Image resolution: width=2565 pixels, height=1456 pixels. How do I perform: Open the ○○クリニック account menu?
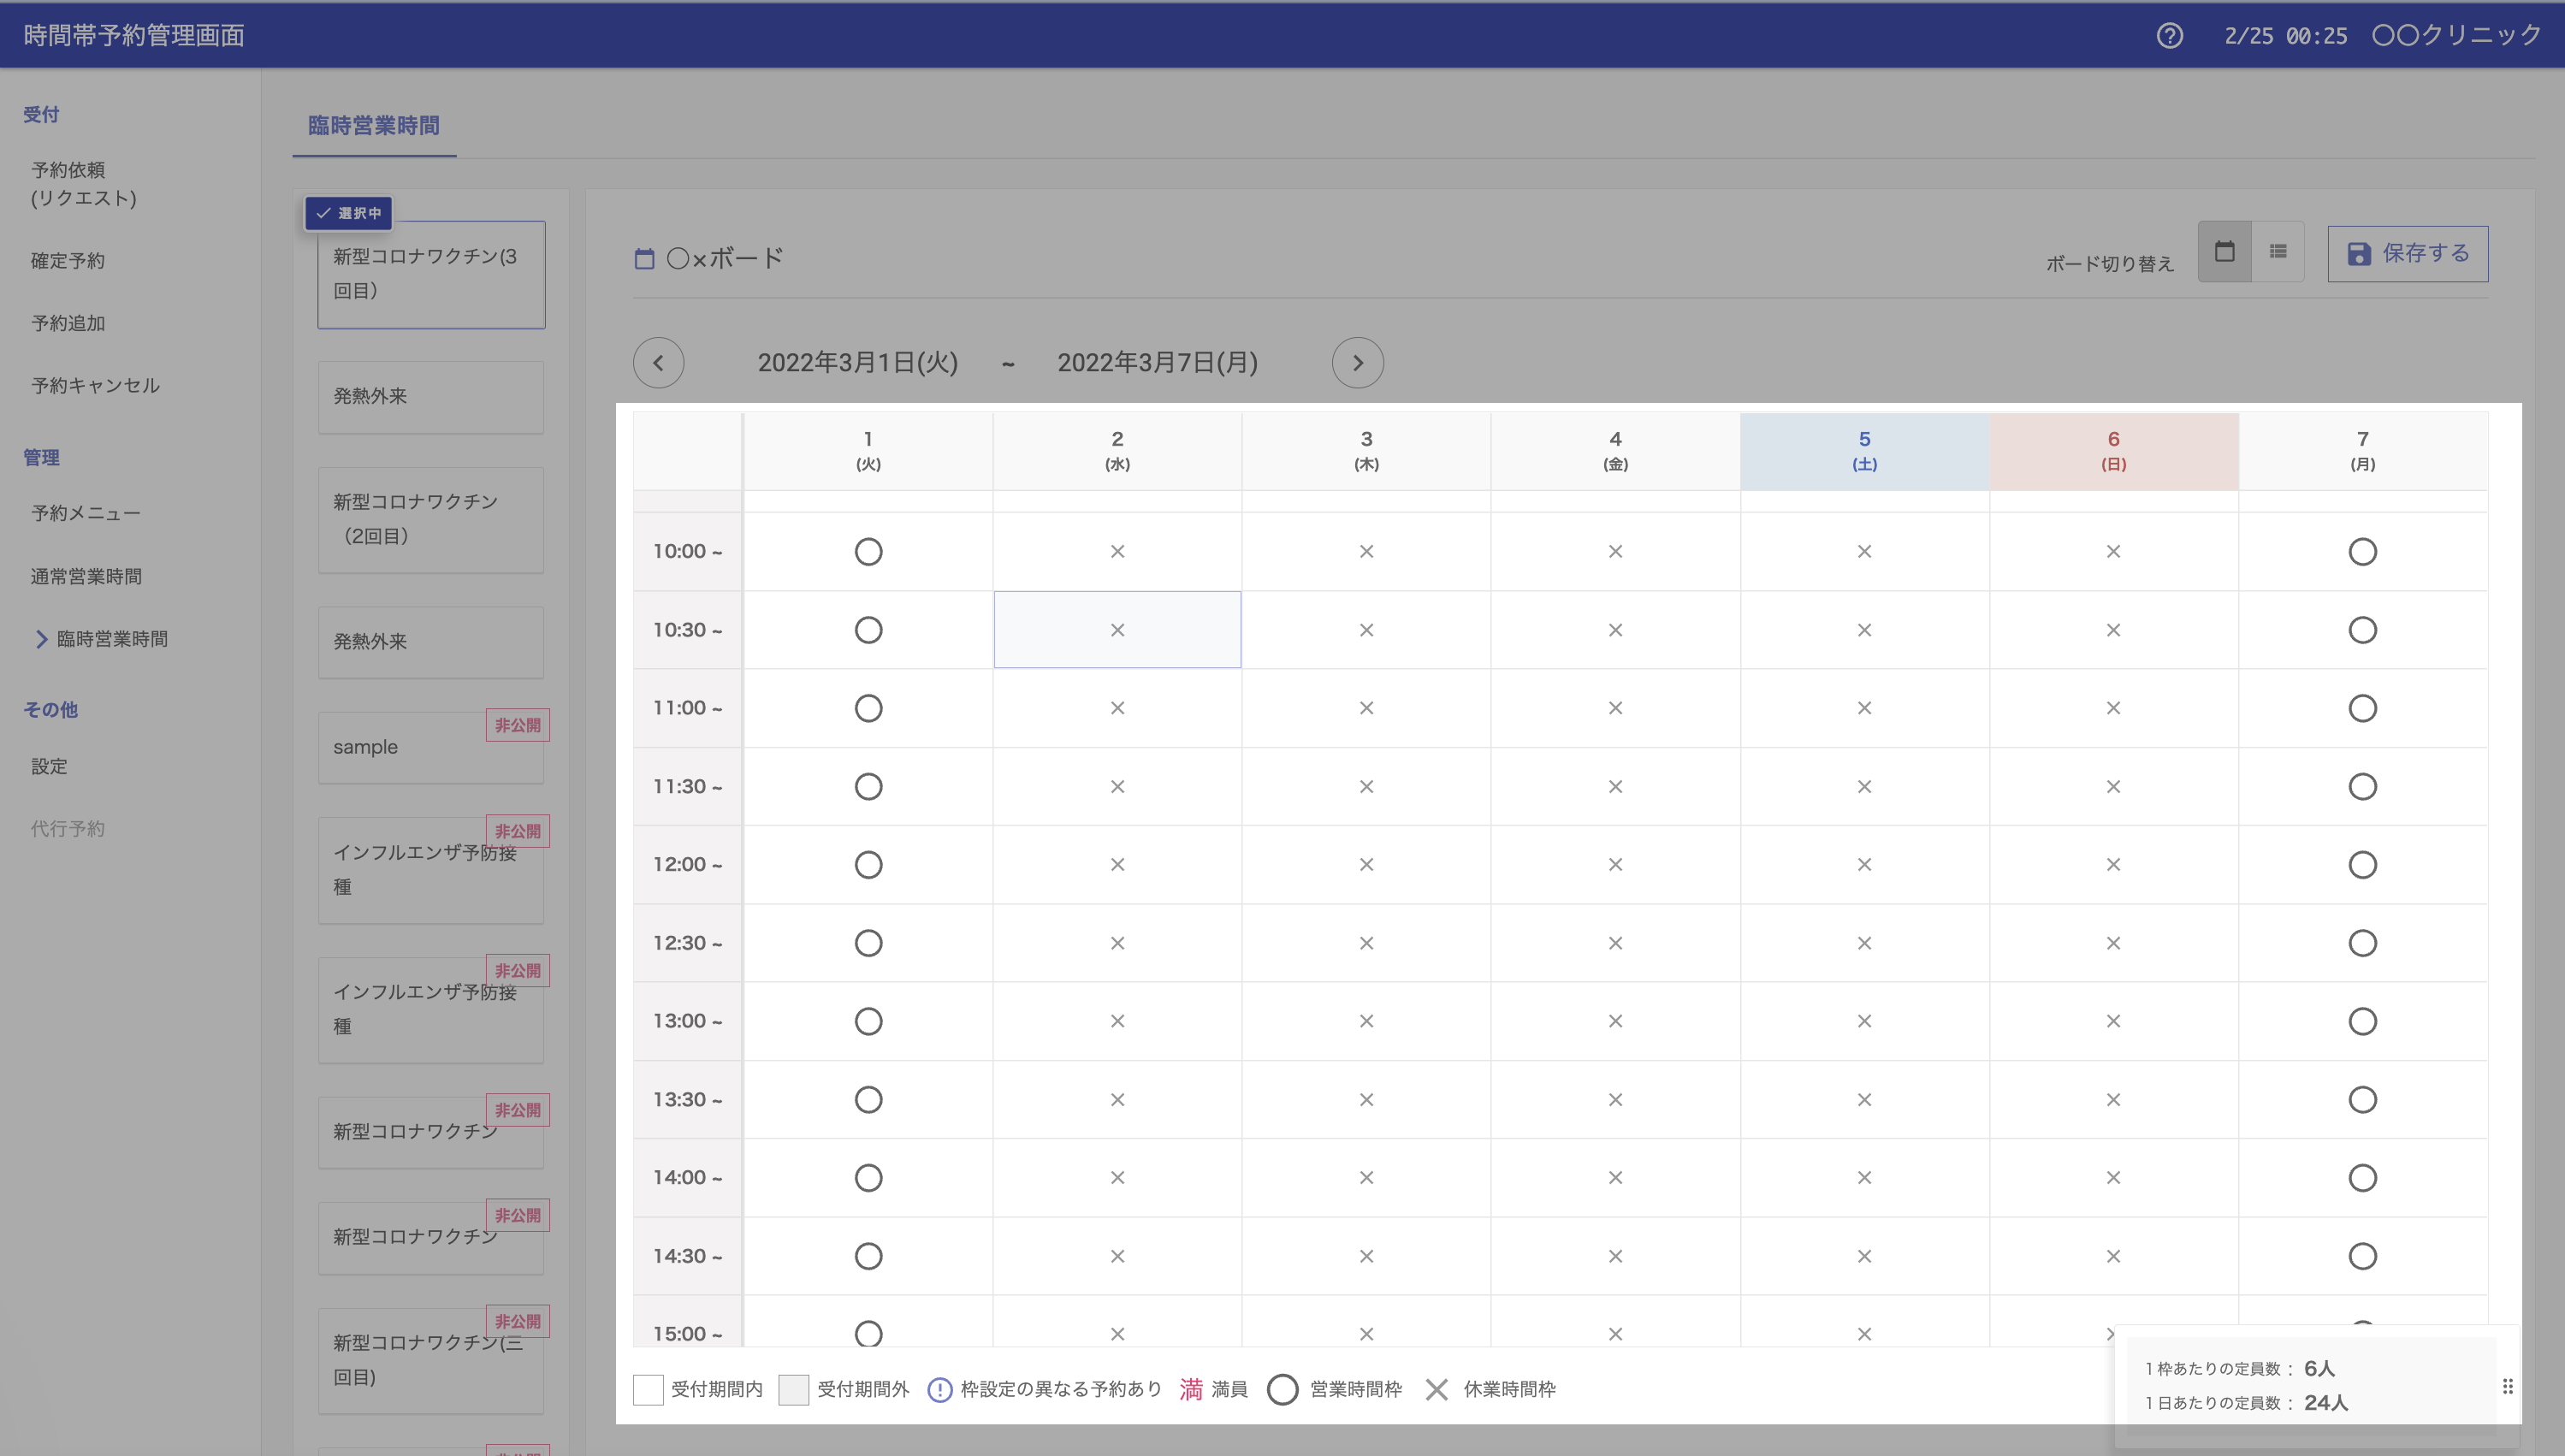2456,36
